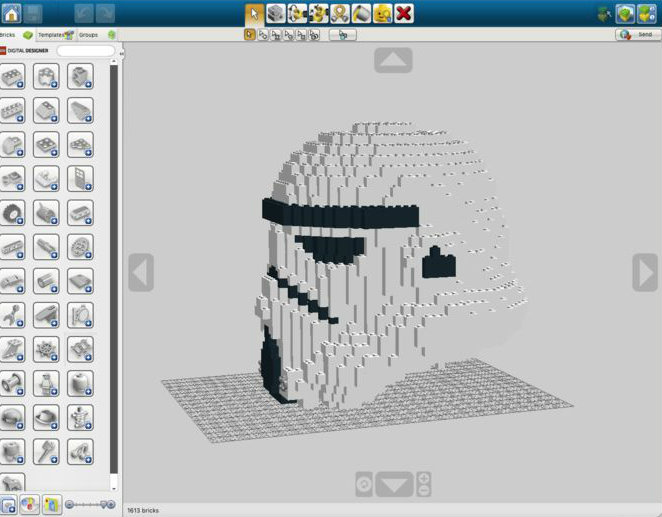Reset the camera view

pyautogui.click(x=364, y=485)
